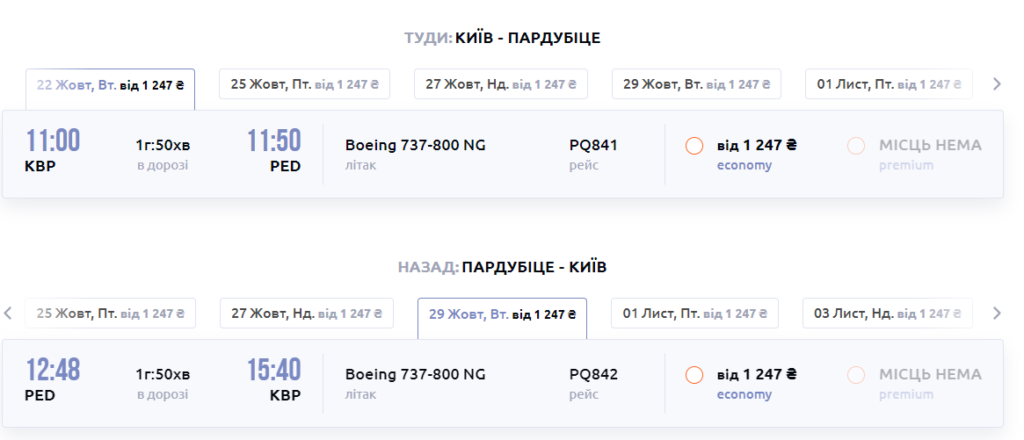Click the PQ841 flight number
Screen dimensions: 1024x440
[x=593, y=145]
